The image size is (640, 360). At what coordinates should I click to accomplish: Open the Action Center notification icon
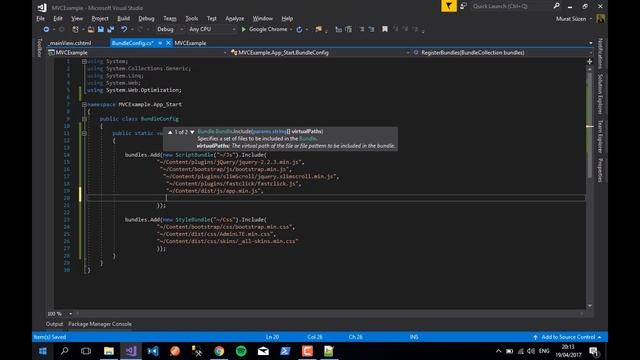pyautogui.click(x=594, y=351)
